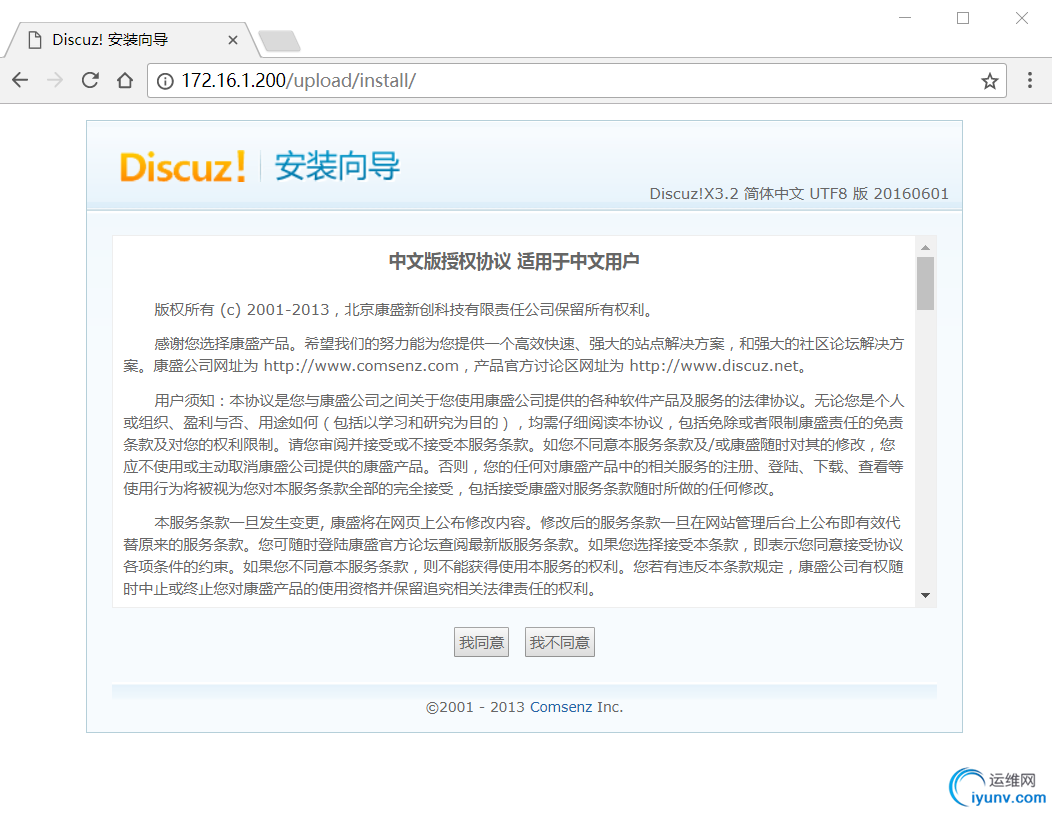Open Chrome three-dot menu
Viewport: 1052px width, 814px height.
click(x=1029, y=81)
